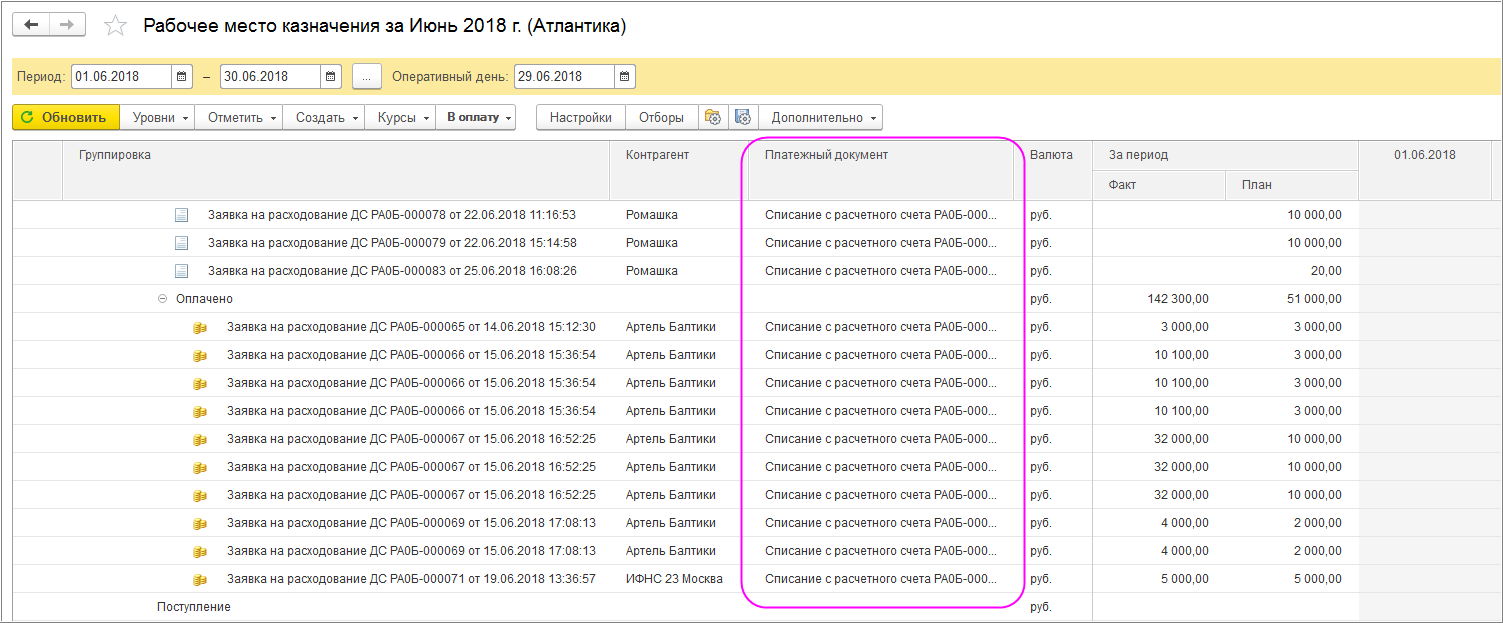Click into the Оперативный день date field

pyautogui.click(x=563, y=77)
